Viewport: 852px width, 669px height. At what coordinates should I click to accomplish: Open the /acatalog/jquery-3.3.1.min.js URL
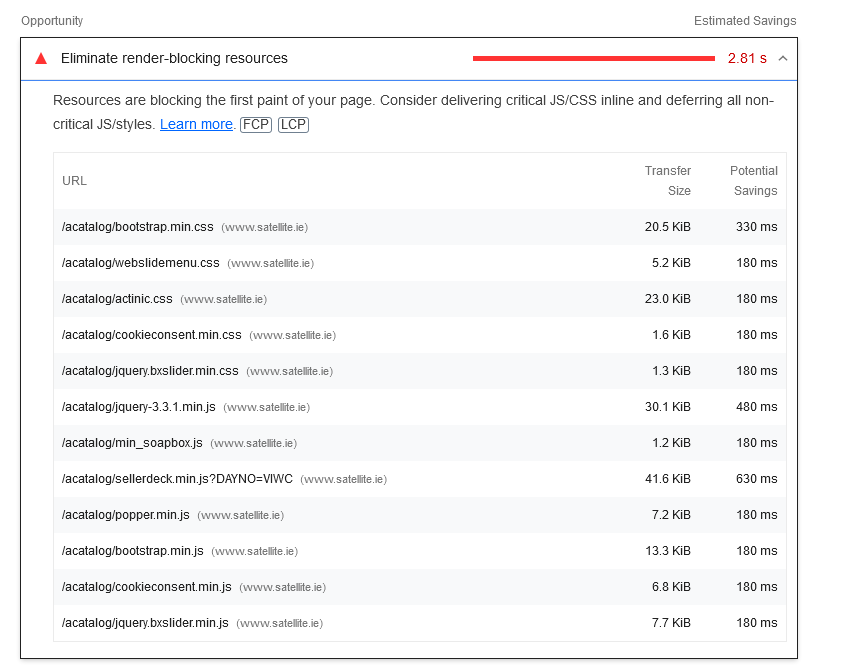139,407
